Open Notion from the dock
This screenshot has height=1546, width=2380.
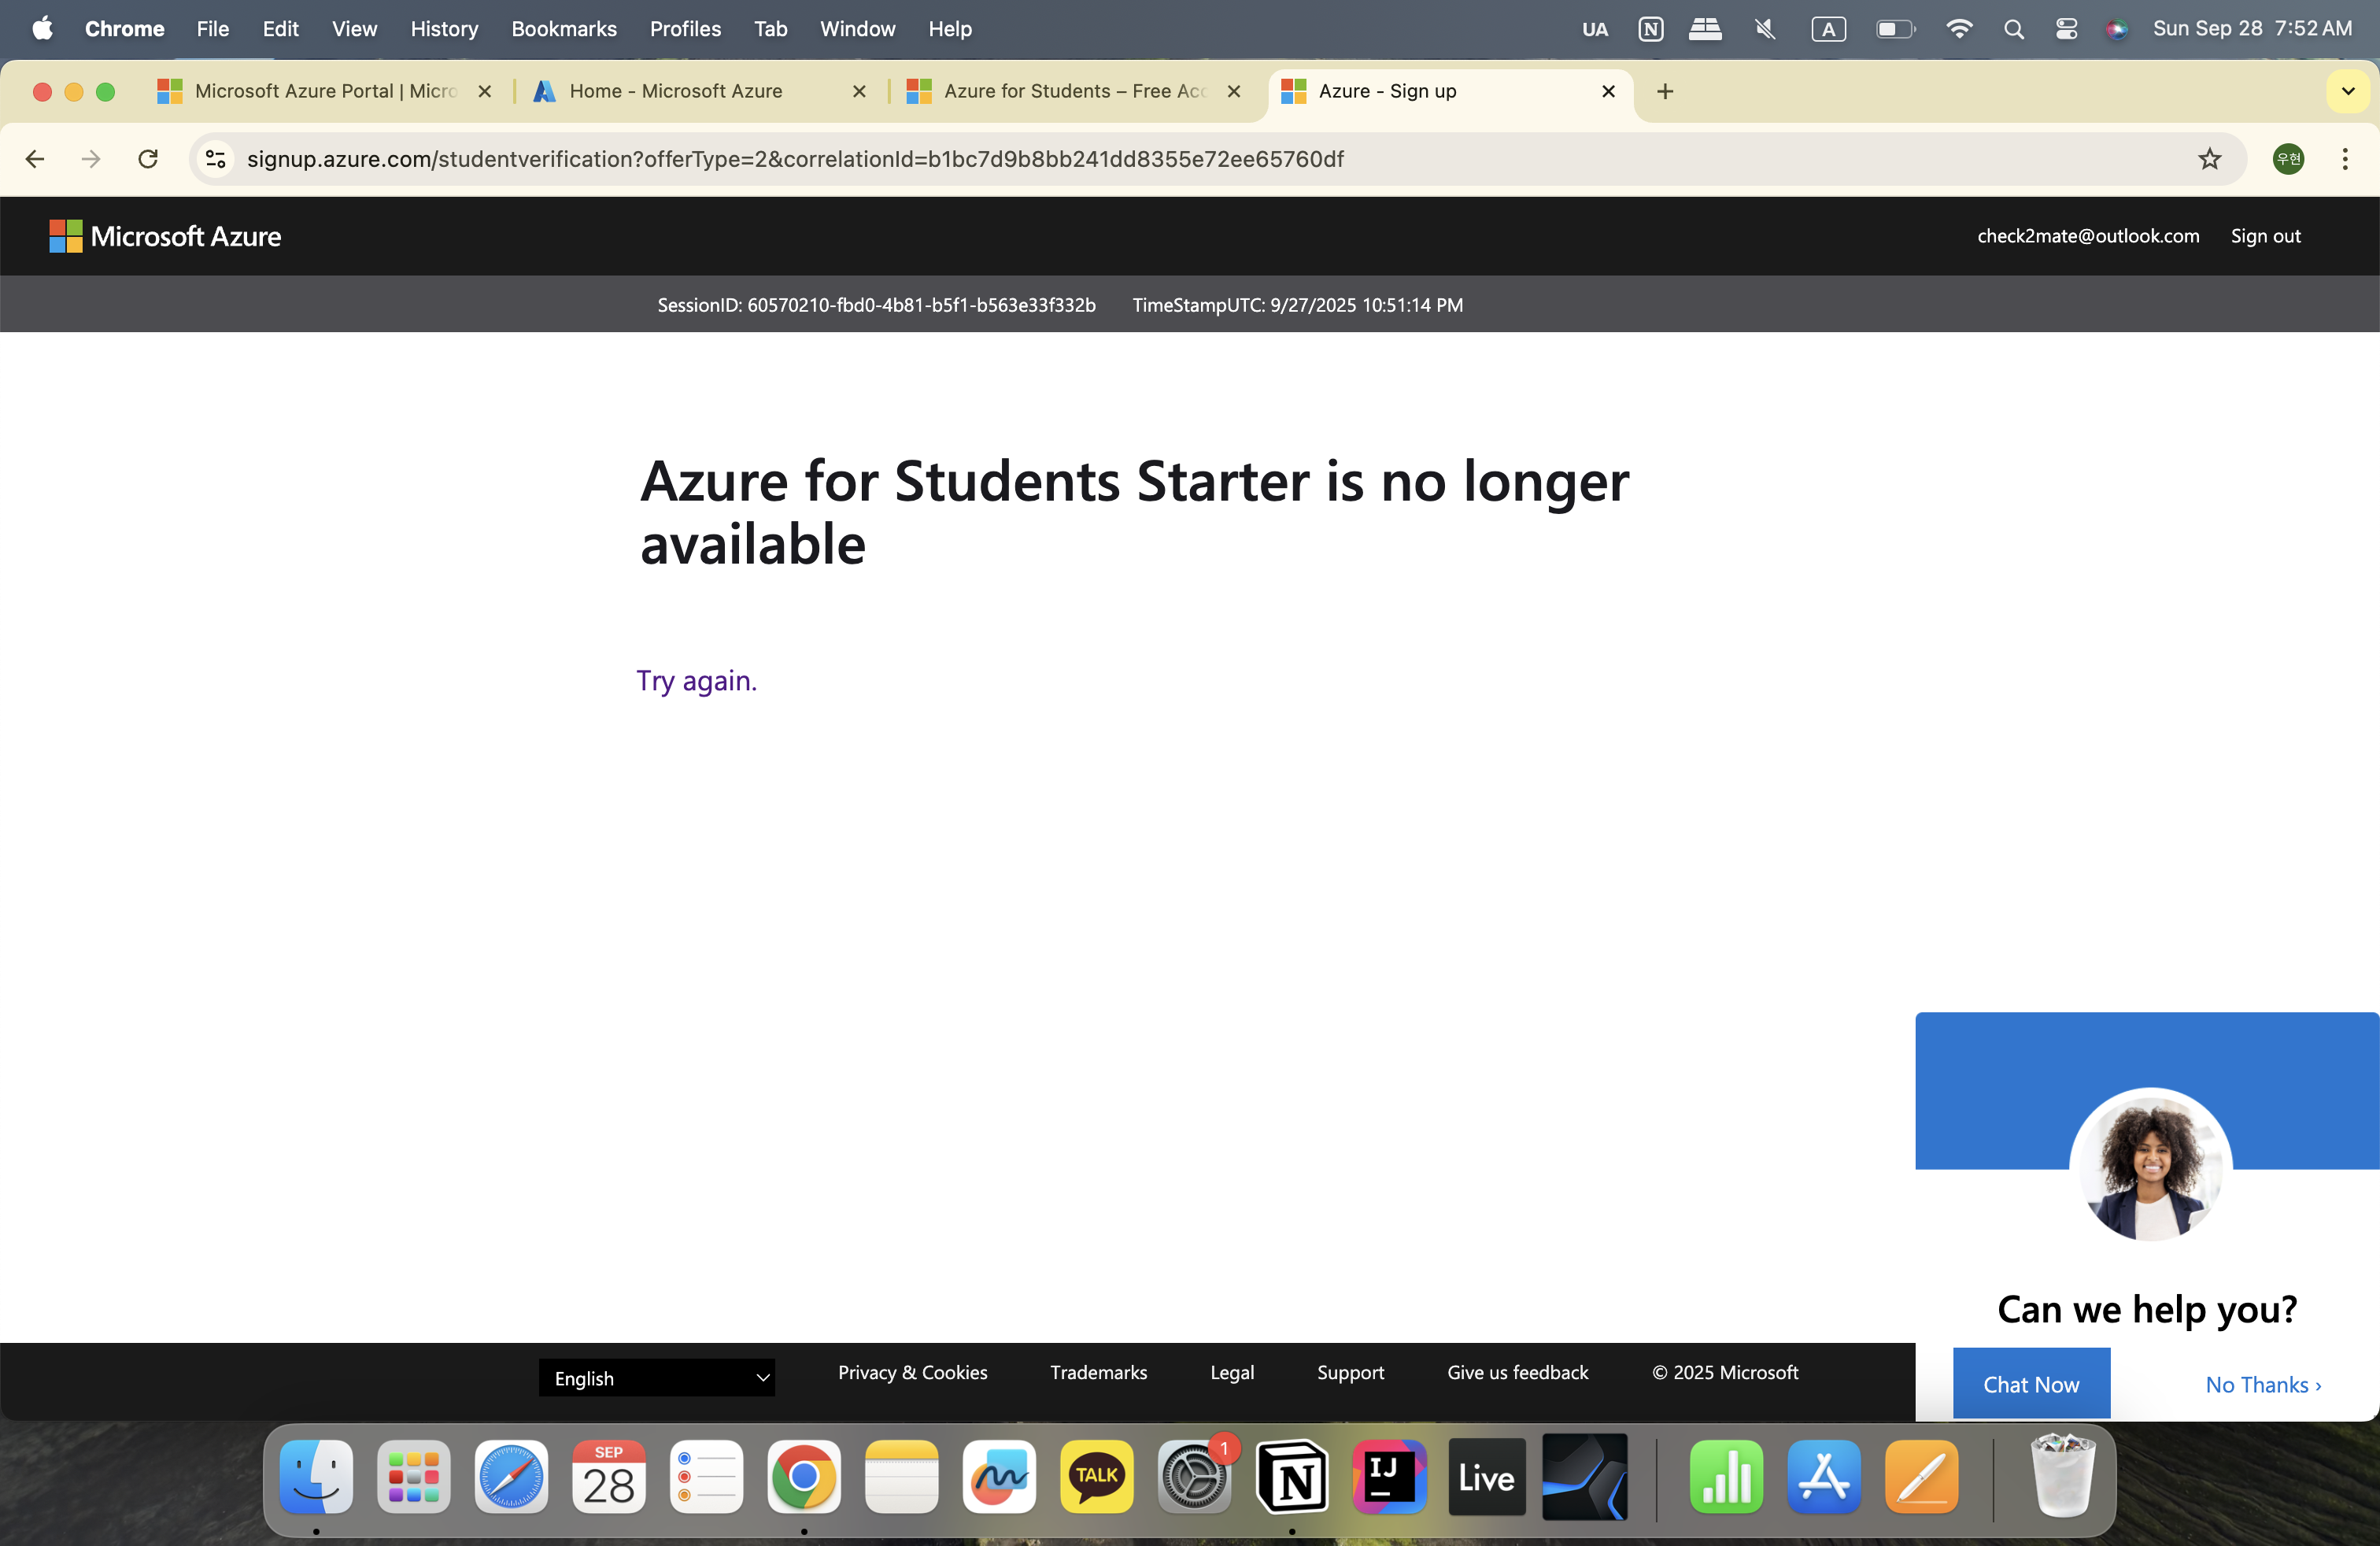click(1291, 1477)
